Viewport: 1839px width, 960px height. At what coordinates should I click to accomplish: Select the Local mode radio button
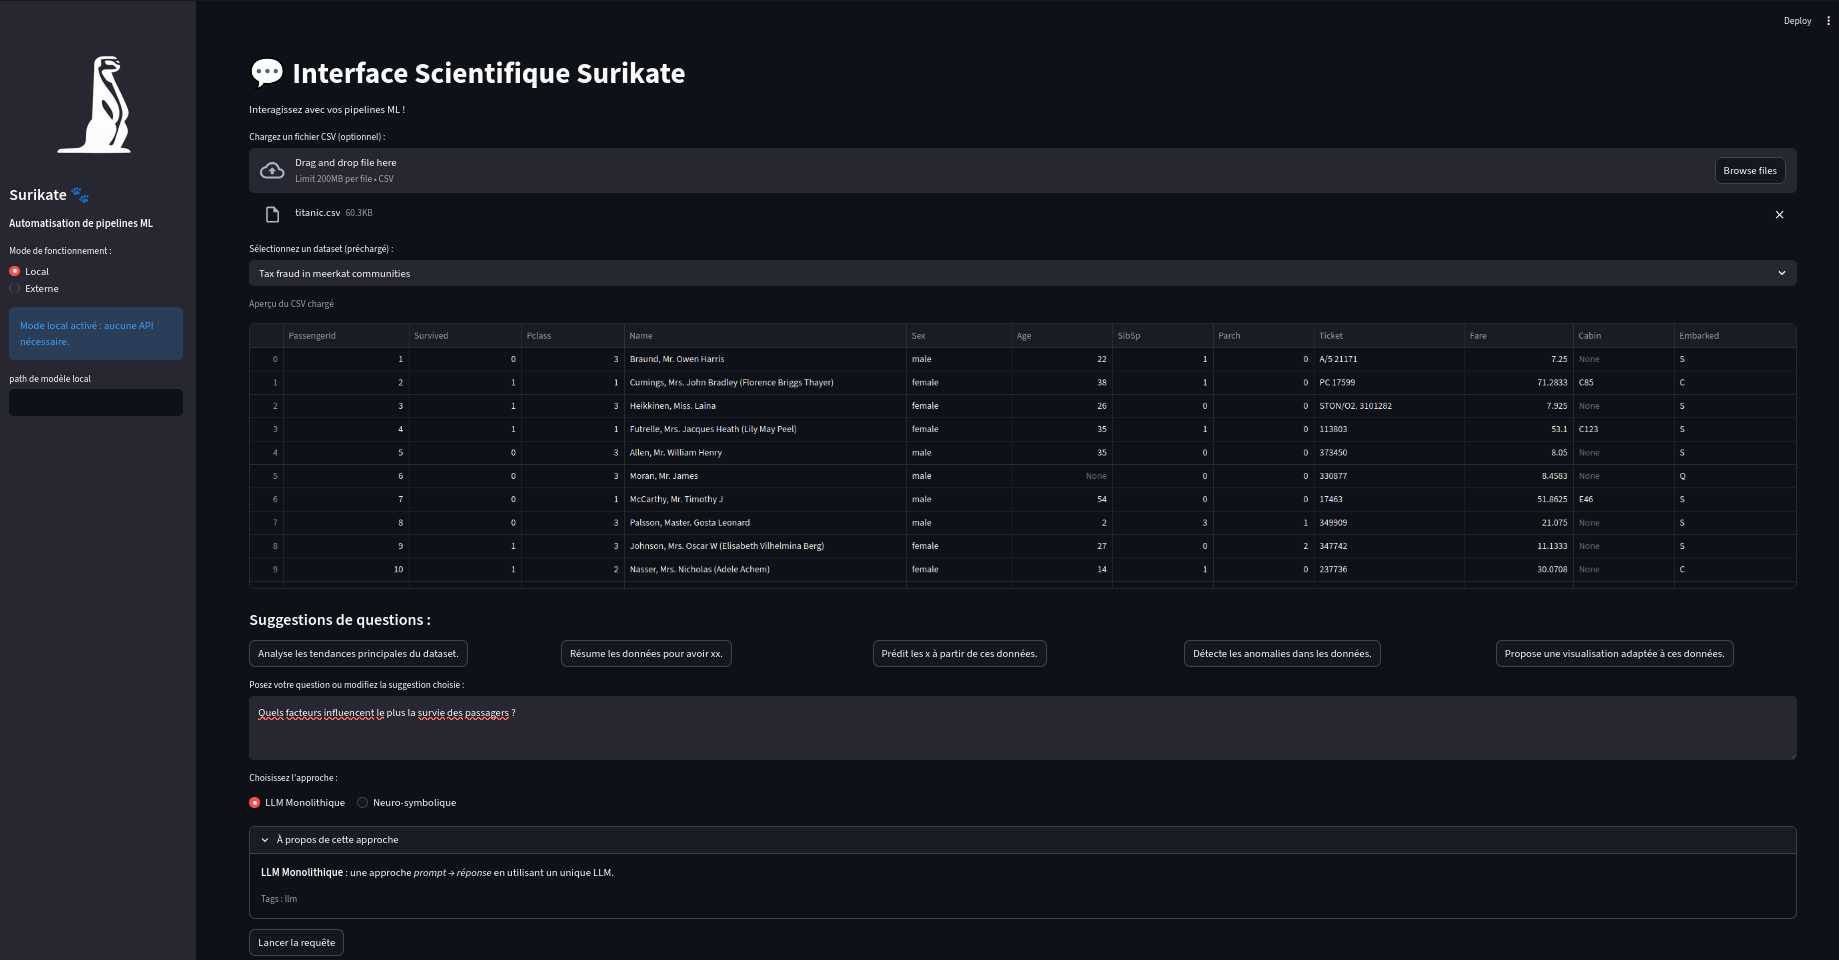(15, 271)
